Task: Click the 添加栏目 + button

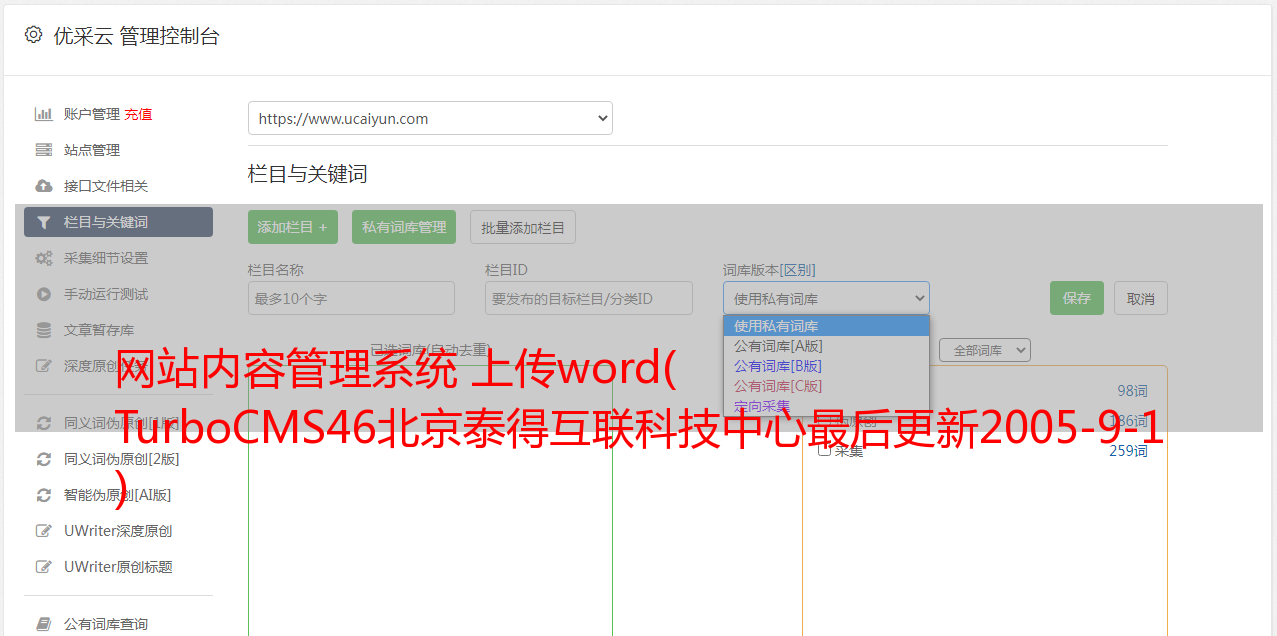Action: coord(293,227)
